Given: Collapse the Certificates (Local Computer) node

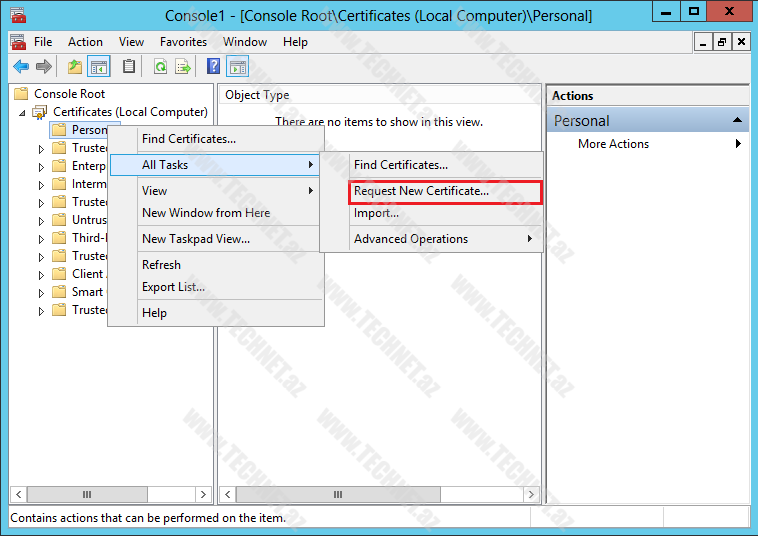Looking at the screenshot, I should [x=23, y=113].
